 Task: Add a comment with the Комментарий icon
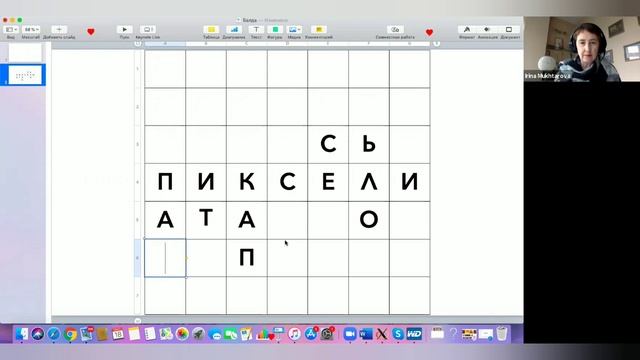[319, 29]
